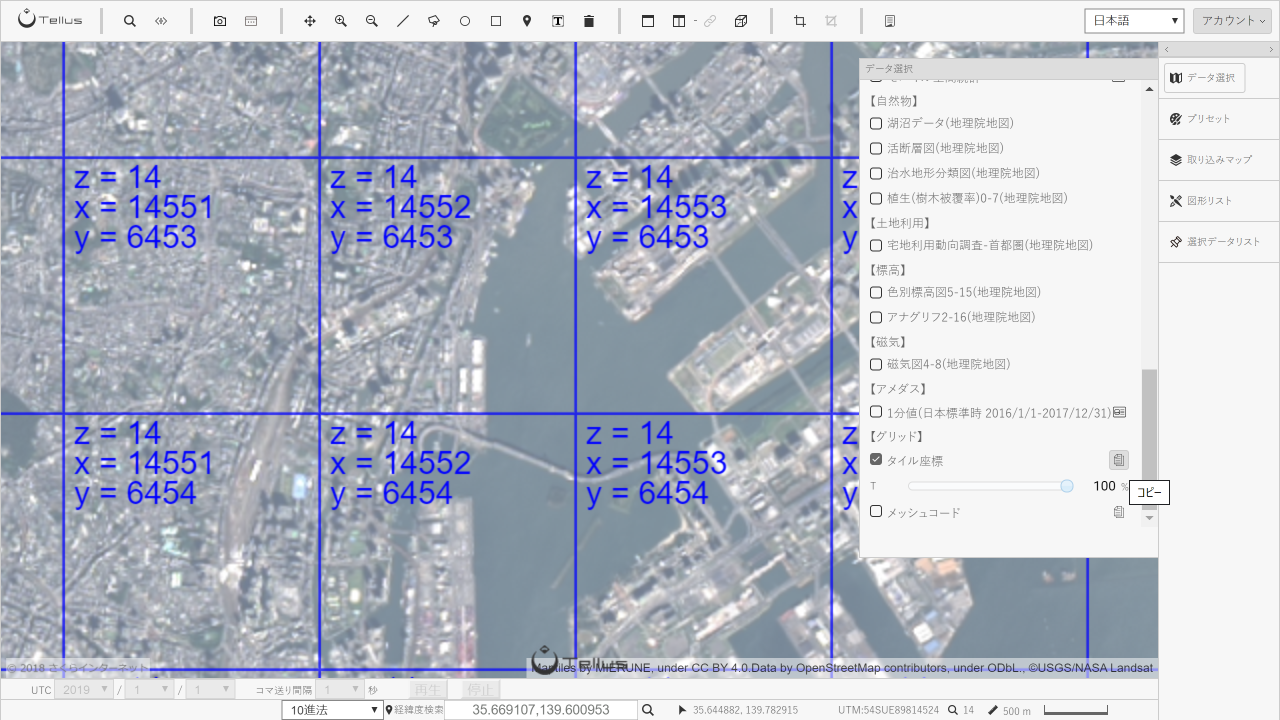
Task: Enable メッシュコード grid layer
Action: pyautogui.click(x=876, y=511)
